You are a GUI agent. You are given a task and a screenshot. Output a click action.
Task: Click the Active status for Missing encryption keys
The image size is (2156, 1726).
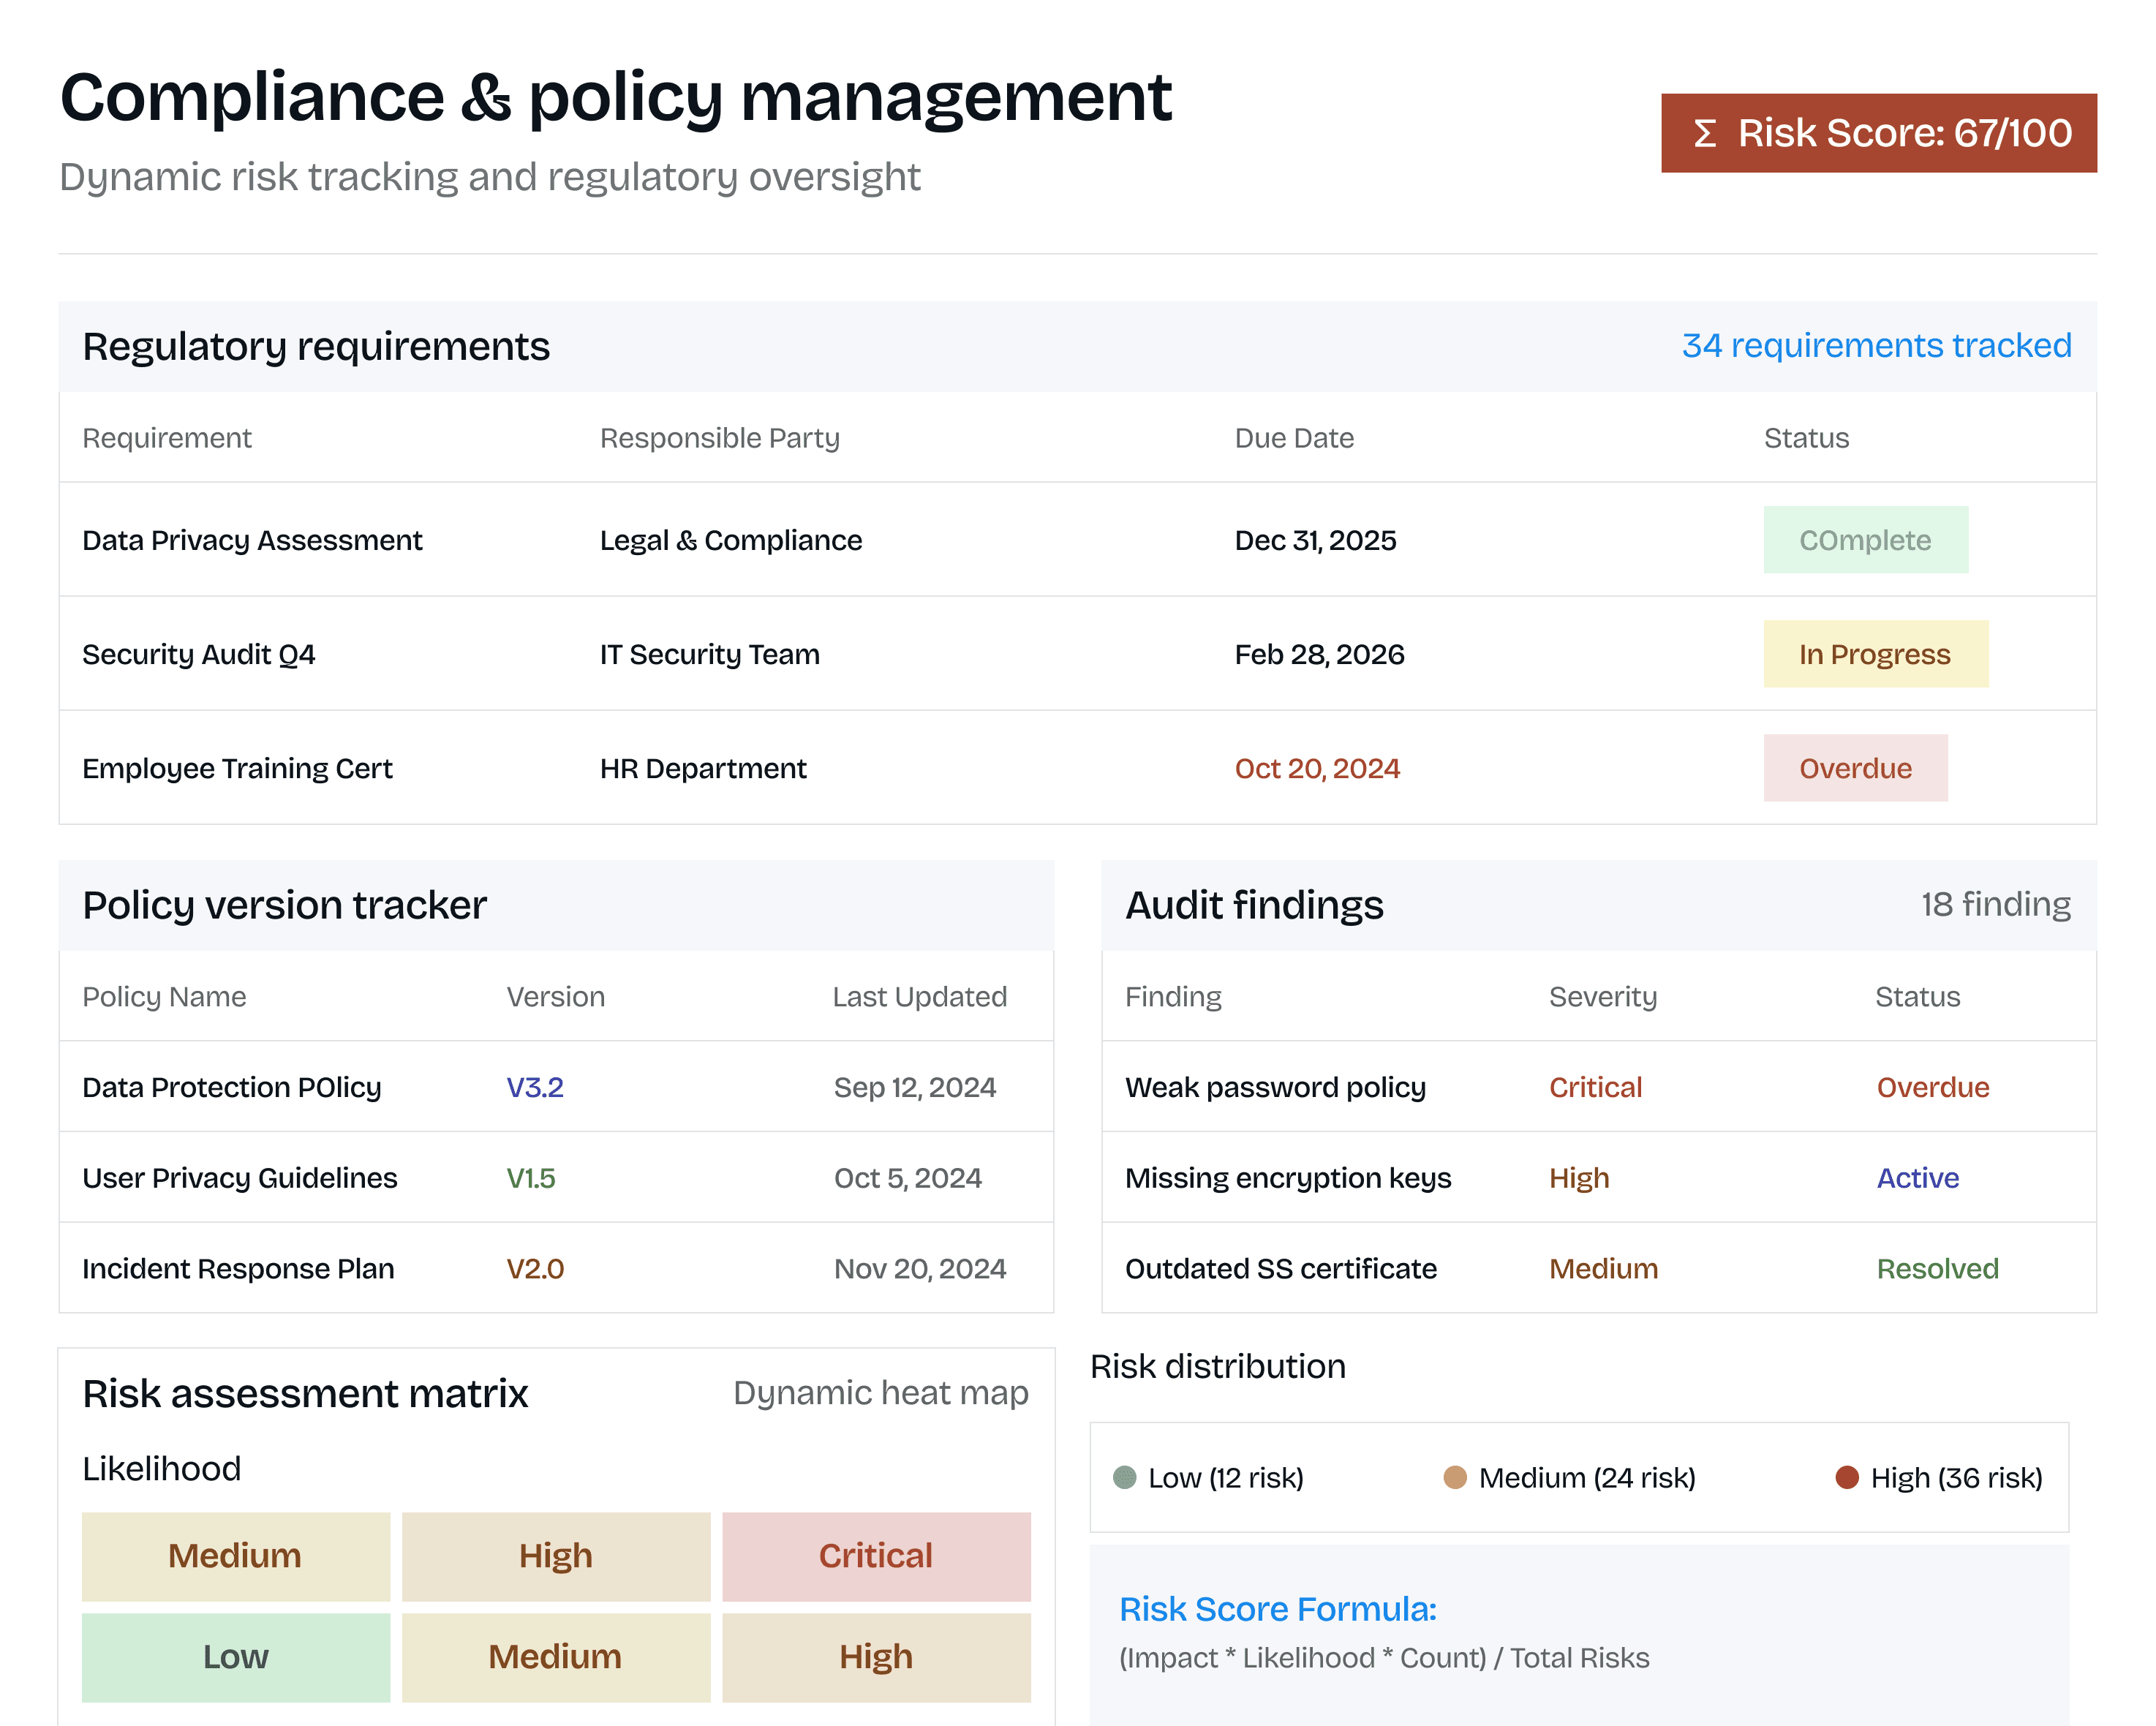pyautogui.click(x=1917, y=1178)
